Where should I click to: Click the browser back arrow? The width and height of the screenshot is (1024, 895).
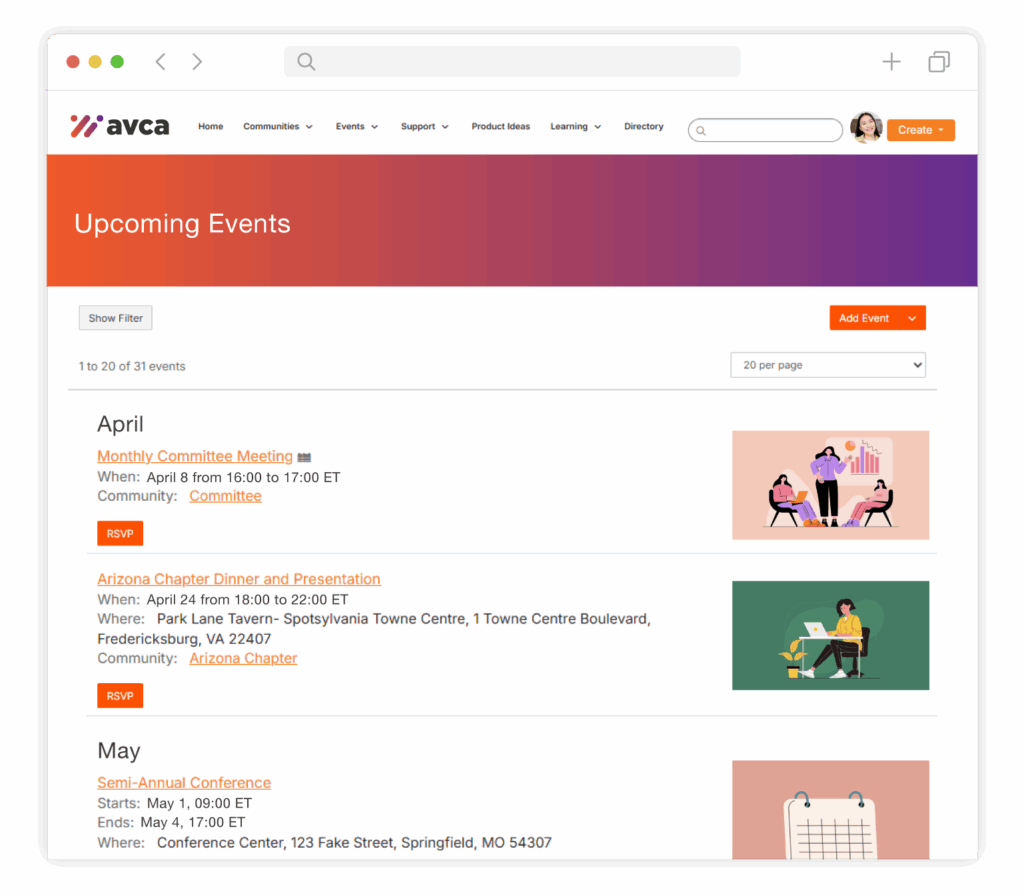coord(160,62)
